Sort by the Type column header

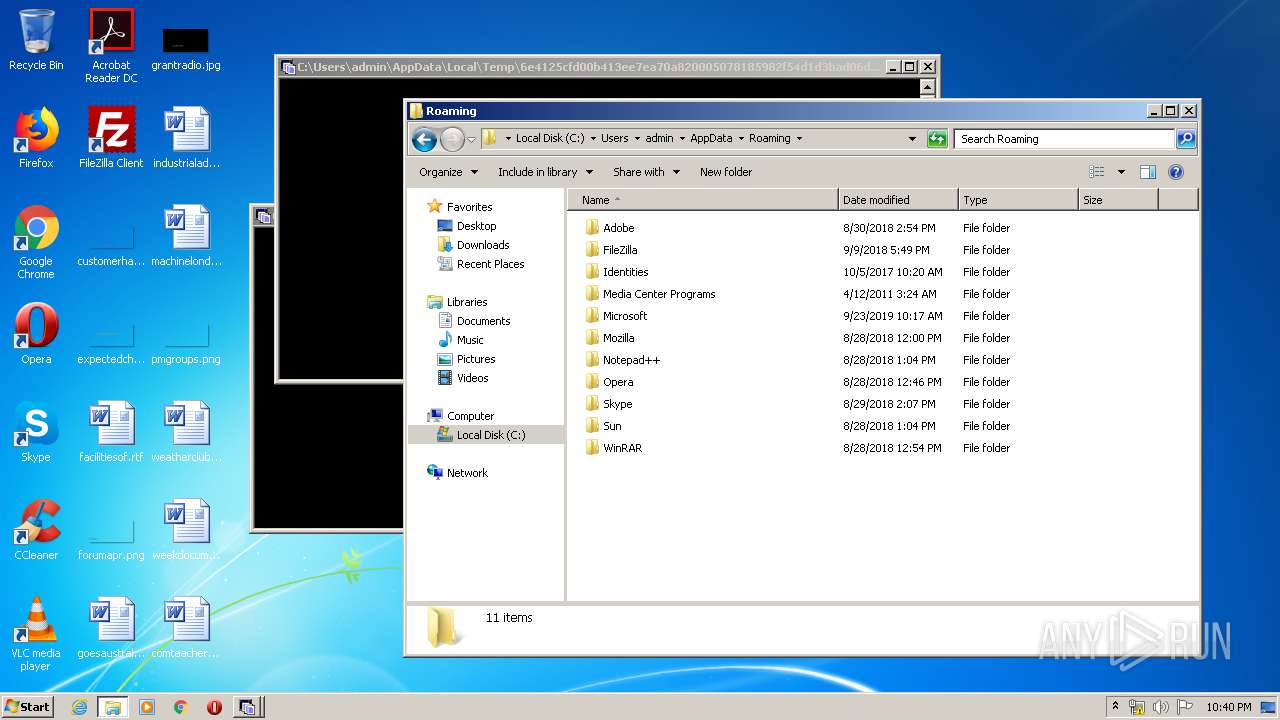(x=1018, y=200)
